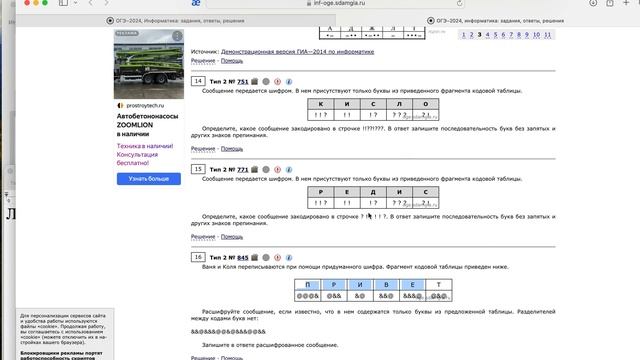This screenshot has width=640, height=360.
Task: Click the blue info icon next to task № 751
Action: point(289,82)
